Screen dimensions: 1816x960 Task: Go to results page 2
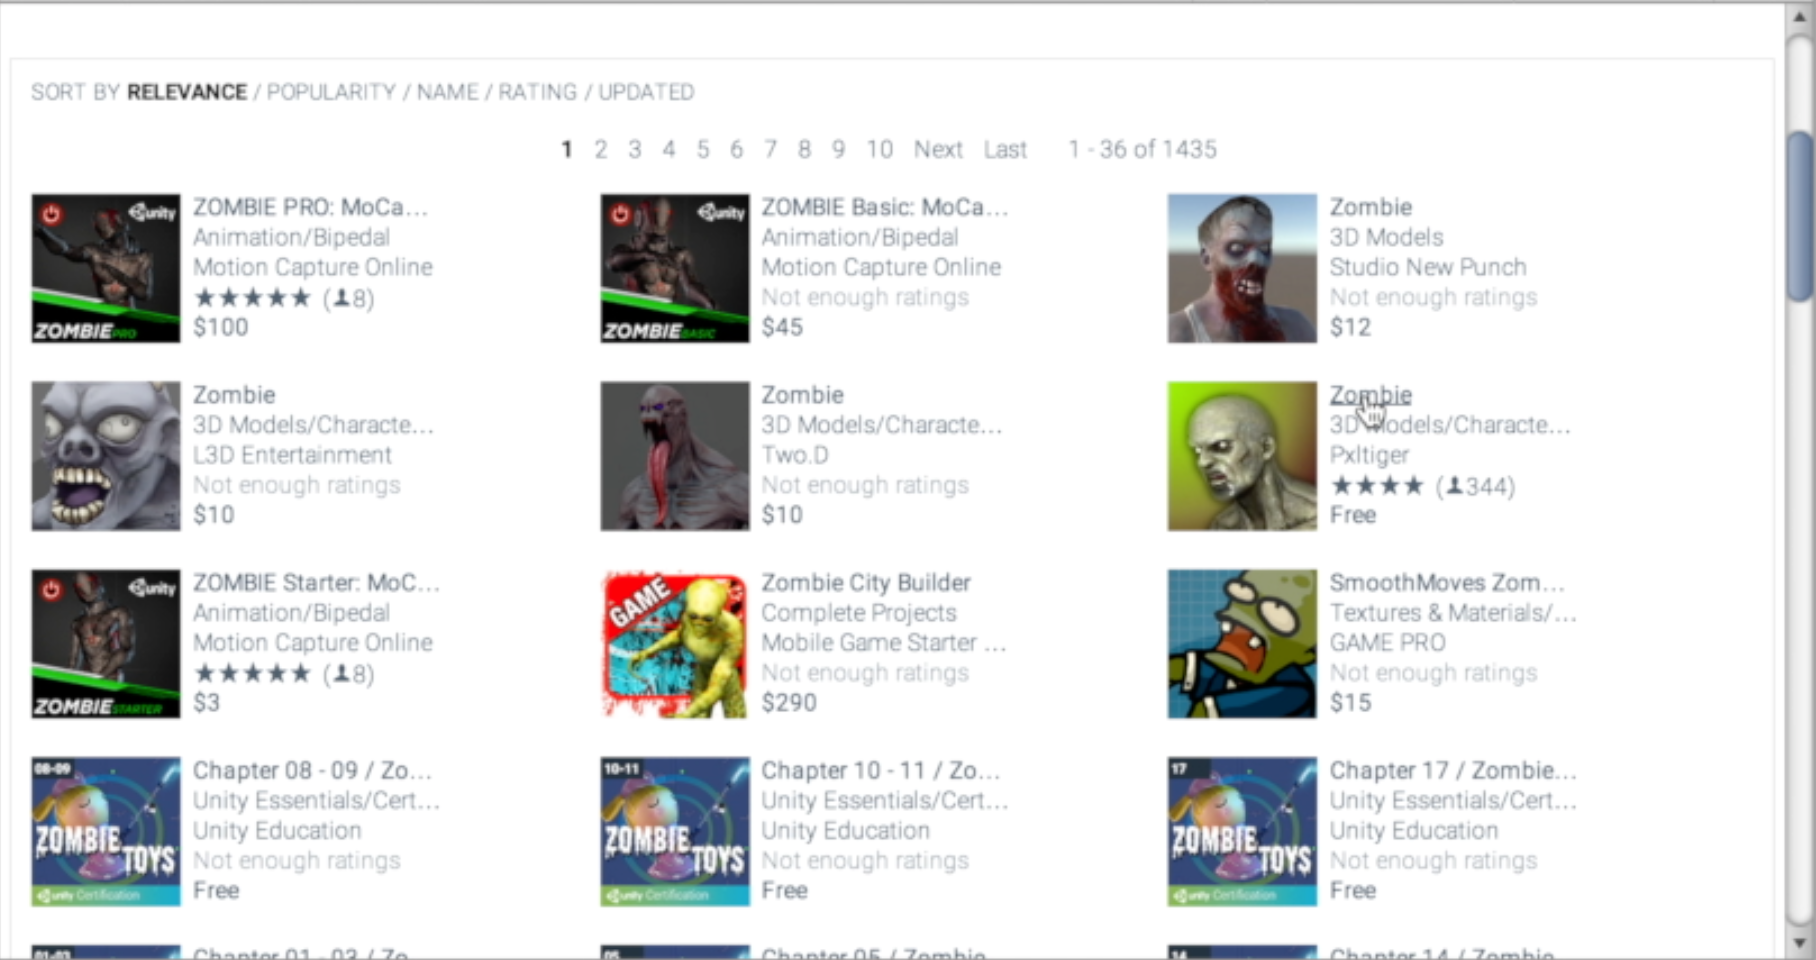coord(600,149)
